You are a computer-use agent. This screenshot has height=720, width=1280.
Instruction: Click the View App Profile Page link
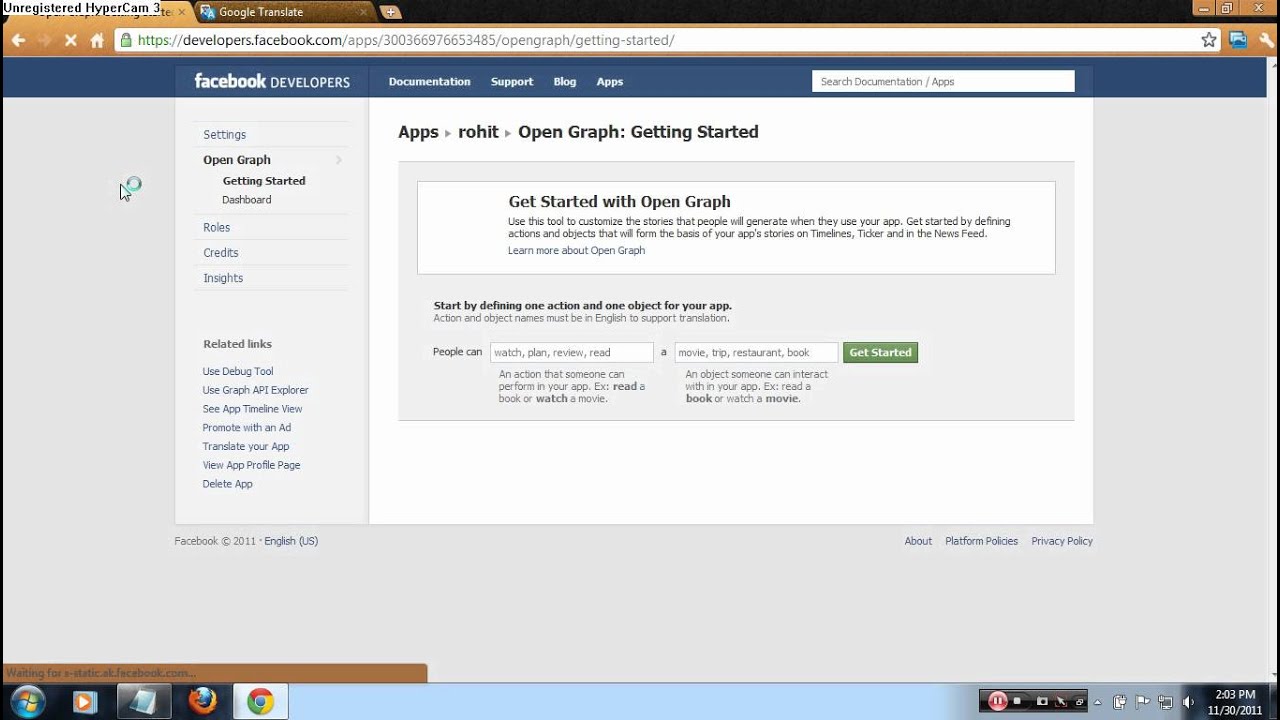click(251, 465)
